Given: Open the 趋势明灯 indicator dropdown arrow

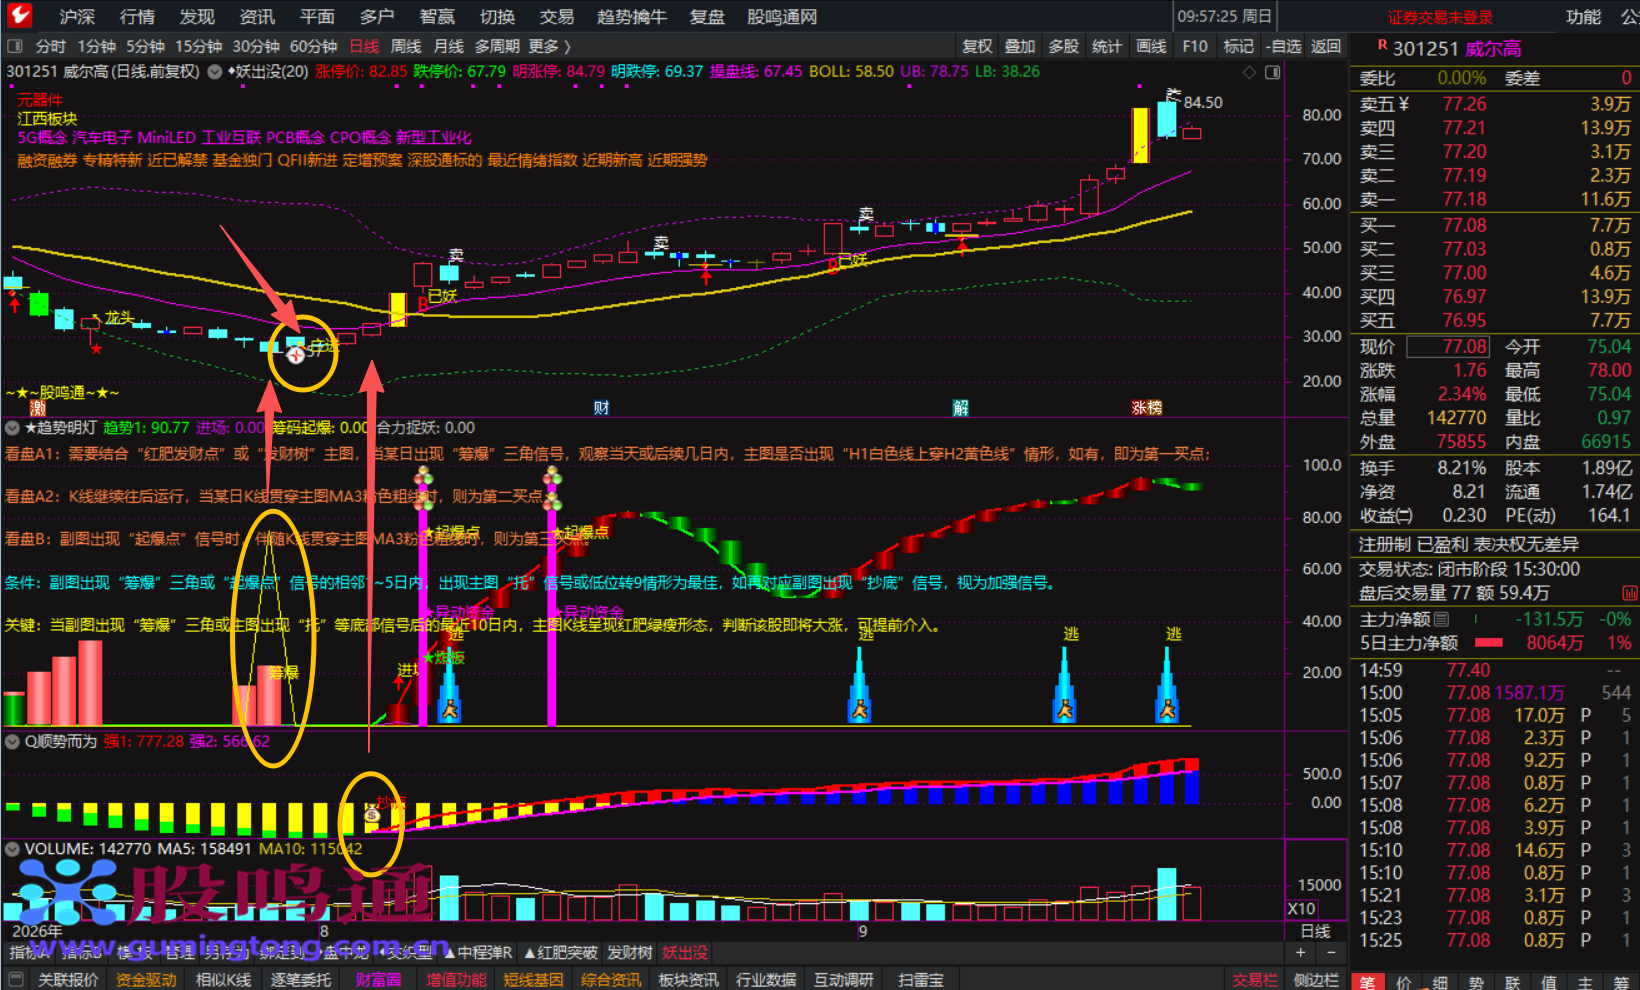Looking at the screenshot, I should (12, 428).
